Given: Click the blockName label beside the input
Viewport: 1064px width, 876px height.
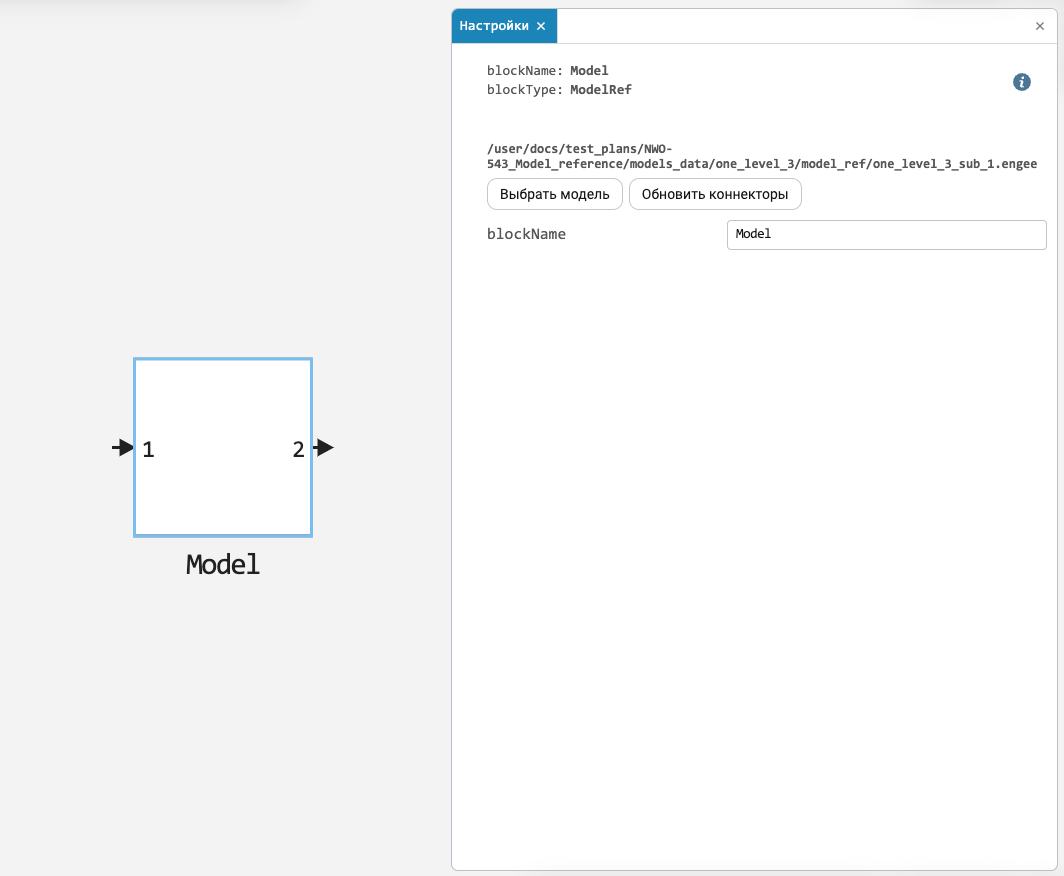Looking at the screenshot, I should [x=526, y=234].
